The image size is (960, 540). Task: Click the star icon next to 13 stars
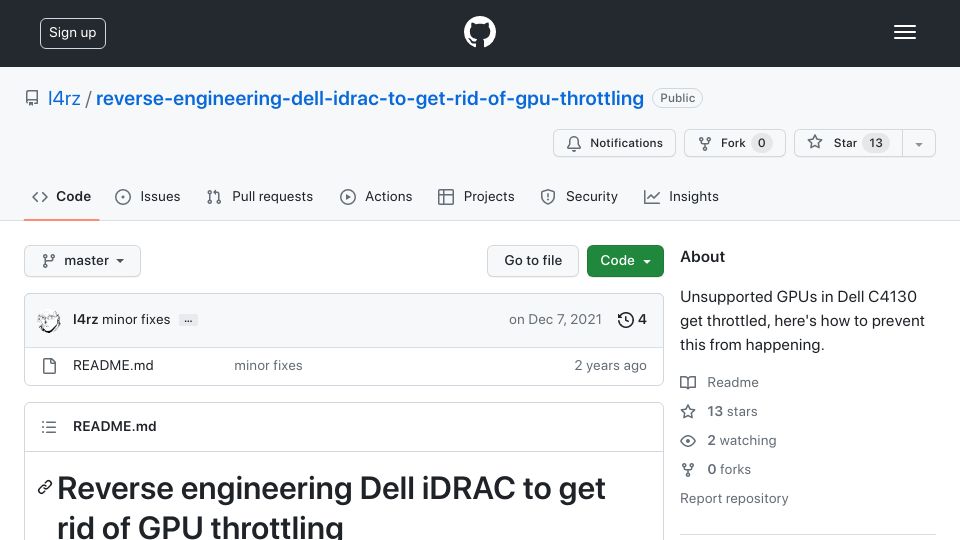click(688, 411)
